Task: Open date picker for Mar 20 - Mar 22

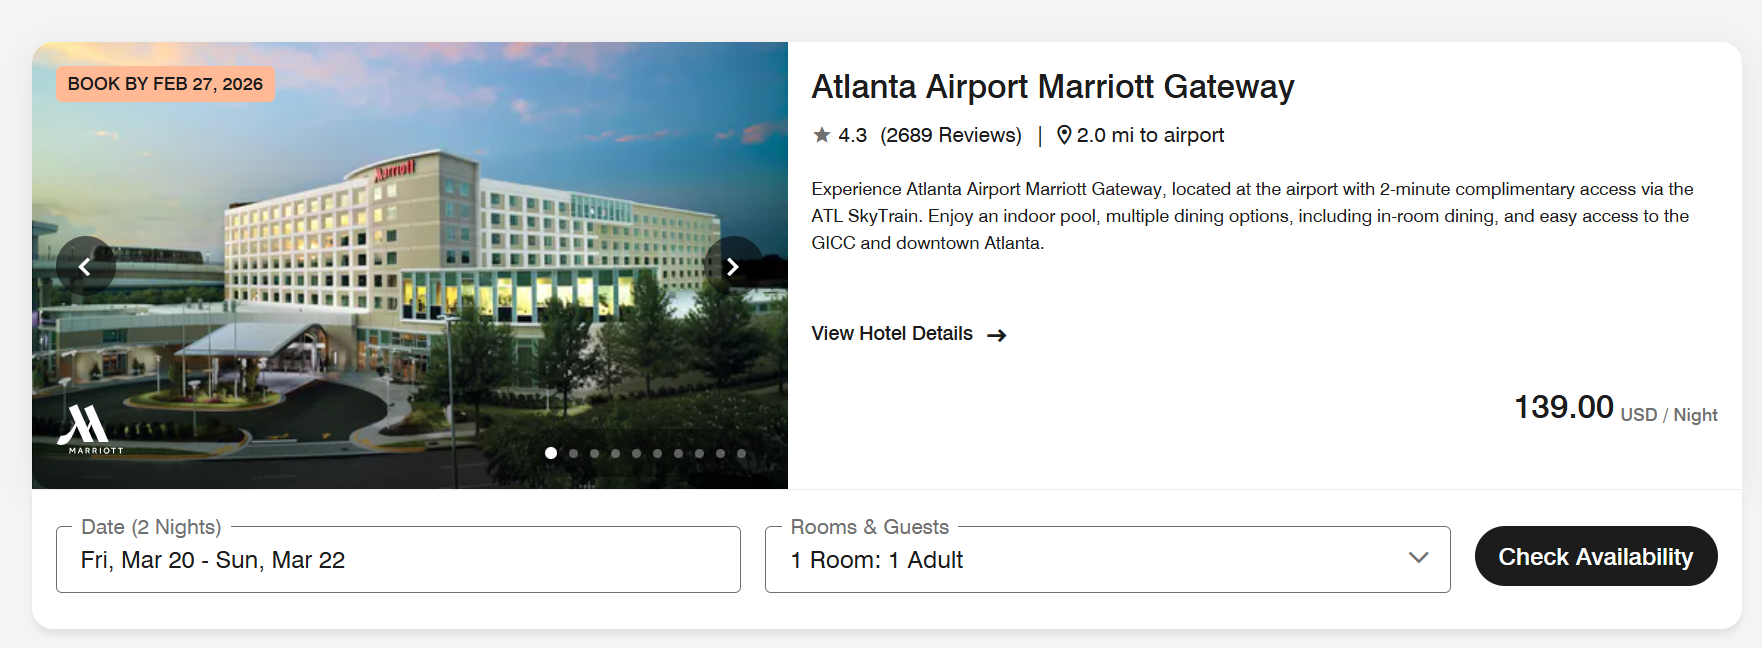Action: 398,560
